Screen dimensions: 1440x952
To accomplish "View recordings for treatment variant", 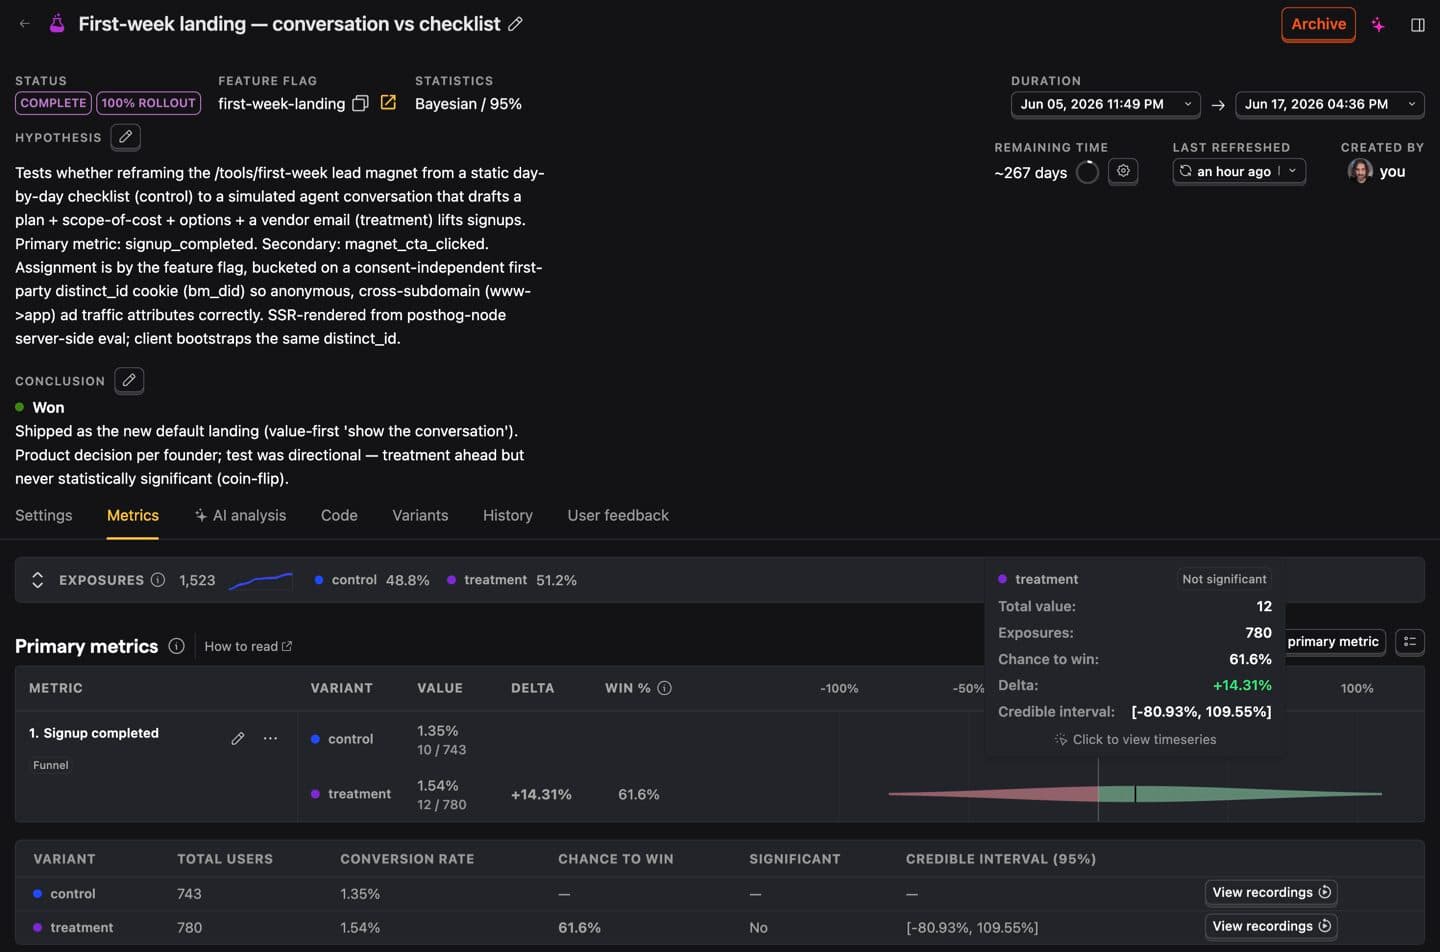I will tap(1271, 926).
